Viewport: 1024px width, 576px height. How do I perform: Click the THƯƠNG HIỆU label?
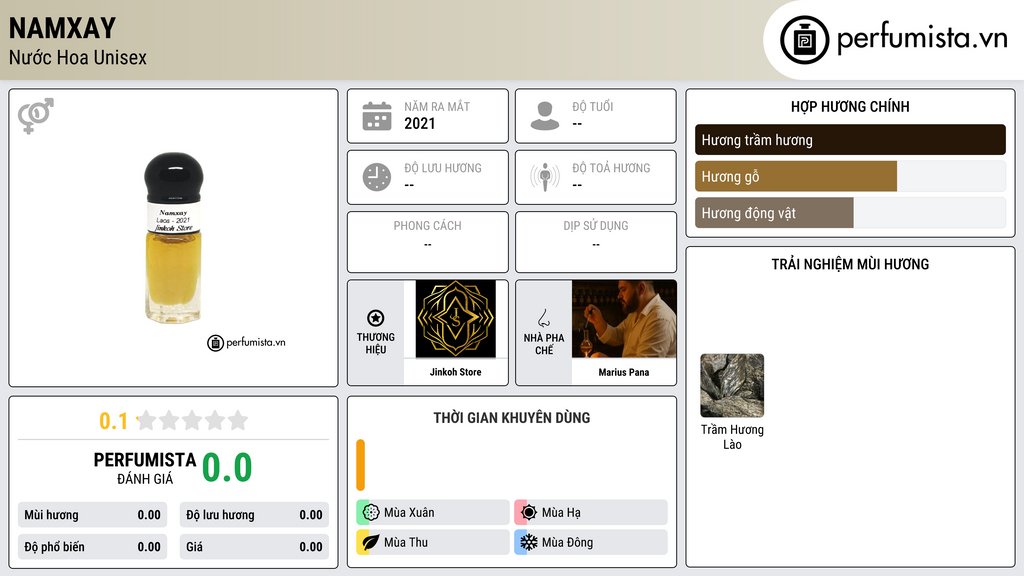(376, 344)
